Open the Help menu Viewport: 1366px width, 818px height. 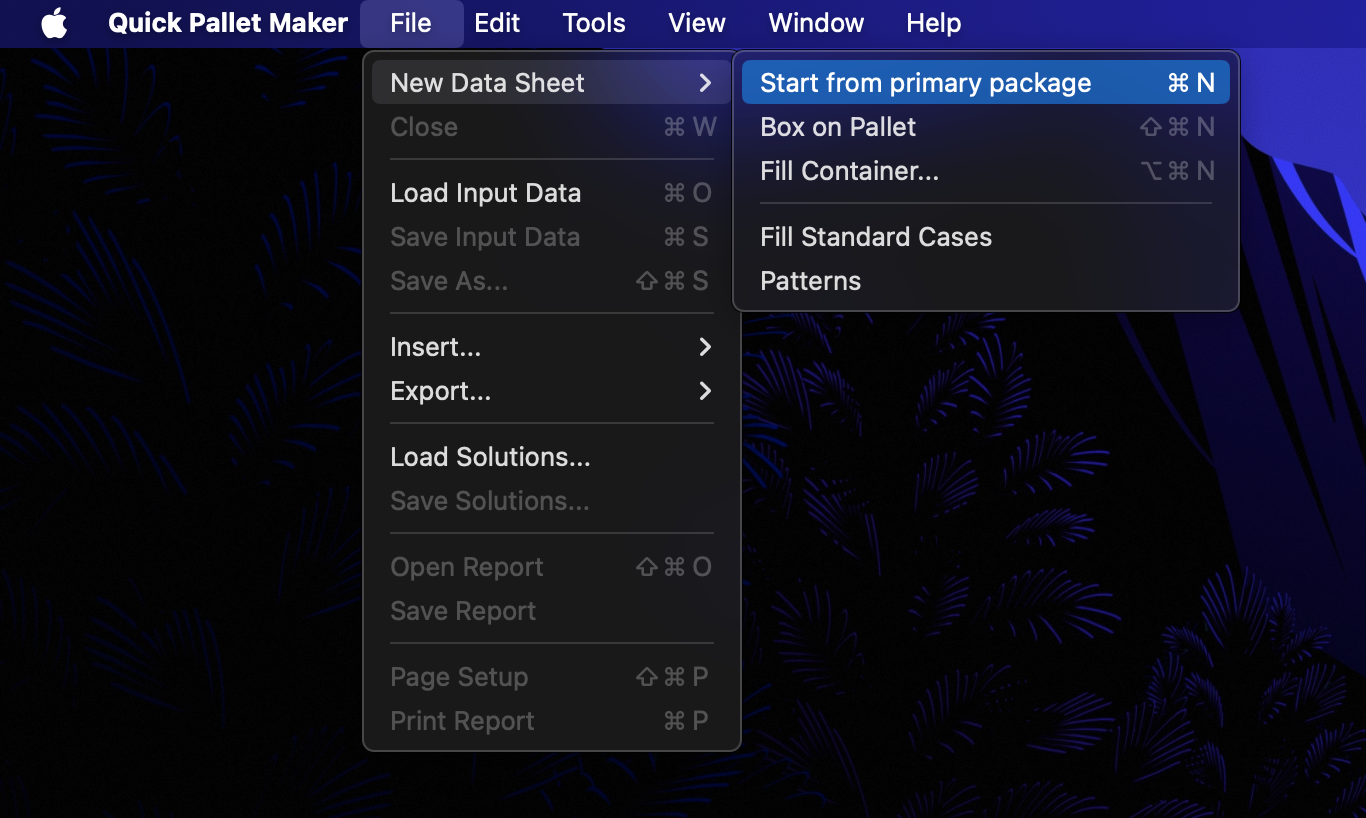click(934, 23)
